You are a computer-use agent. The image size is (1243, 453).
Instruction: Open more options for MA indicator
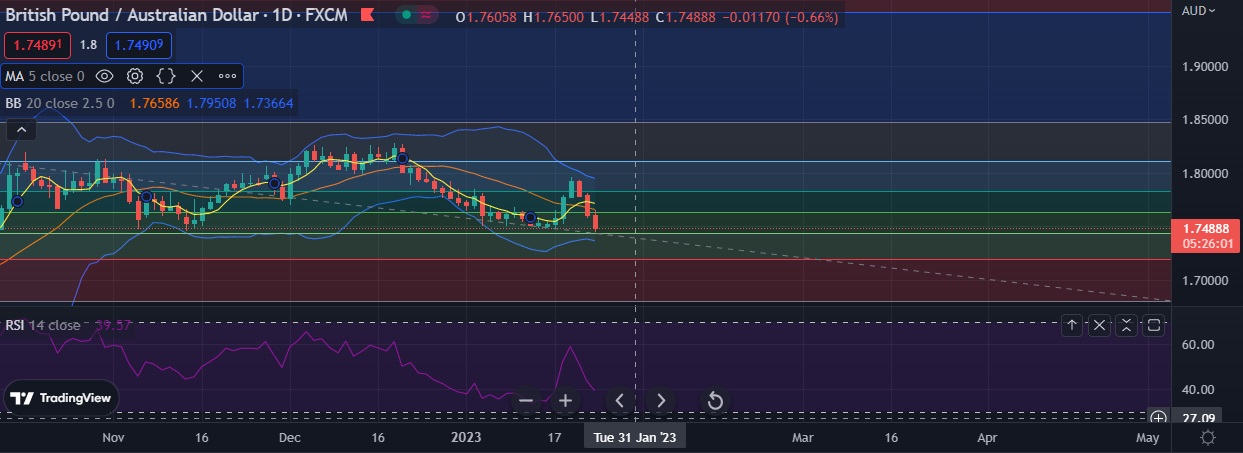click(227, 76)
